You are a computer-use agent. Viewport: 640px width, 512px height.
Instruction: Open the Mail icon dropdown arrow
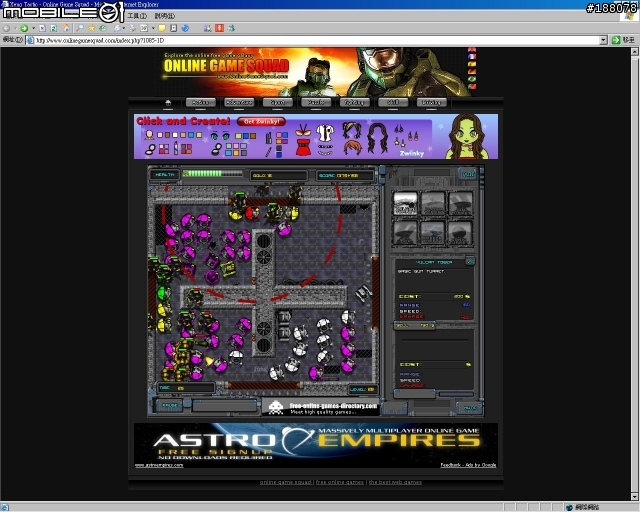point(124,28)
